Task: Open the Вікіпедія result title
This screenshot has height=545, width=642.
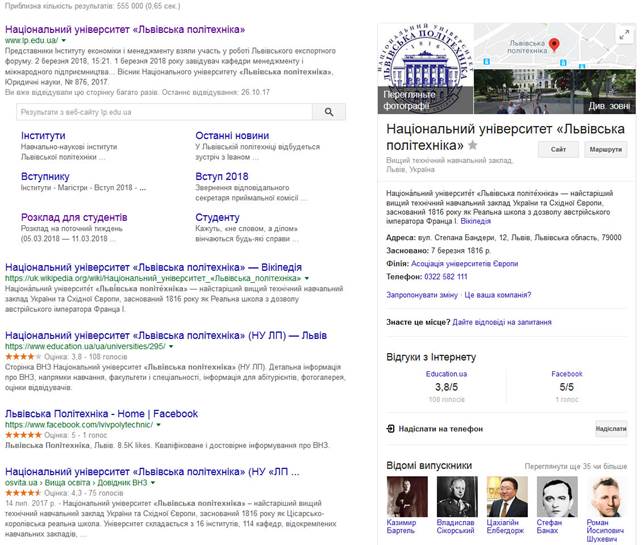Action: point(153,267)
